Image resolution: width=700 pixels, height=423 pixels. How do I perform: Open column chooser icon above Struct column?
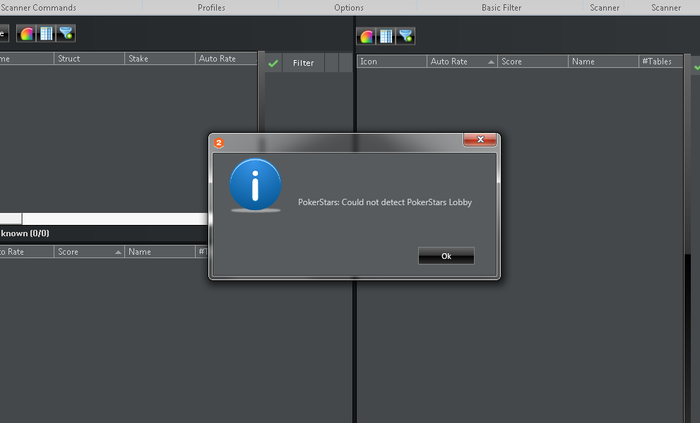click(46, 33)
